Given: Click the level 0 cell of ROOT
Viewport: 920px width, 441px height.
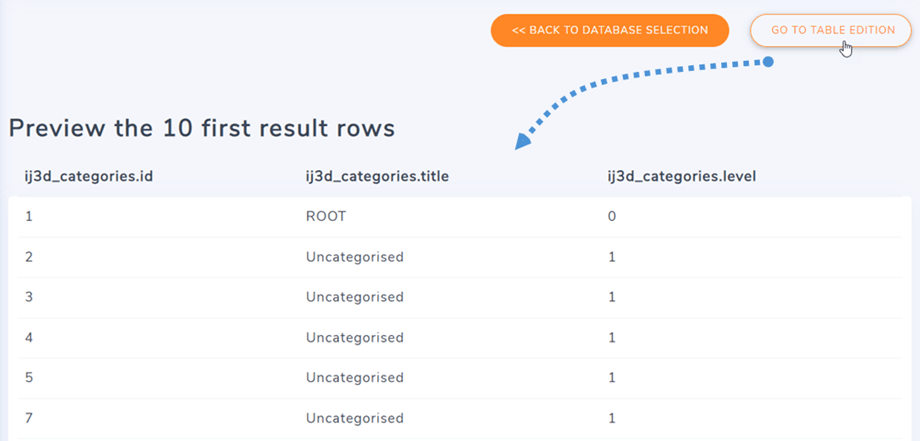Looking at the screenshot, I should tap(612, 216).
